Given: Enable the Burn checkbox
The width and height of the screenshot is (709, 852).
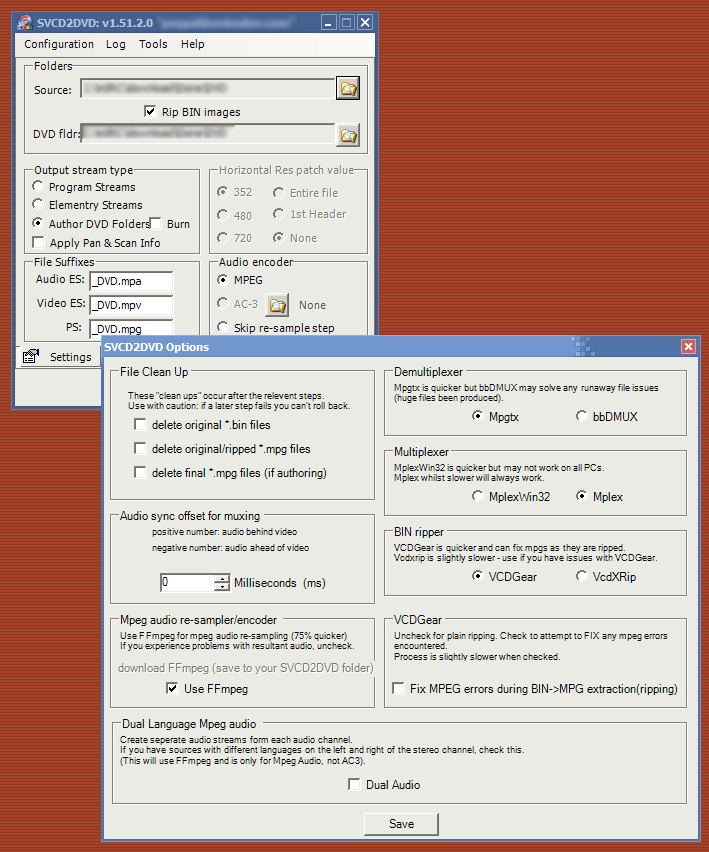Looking at the screenshot, I should tap(156, 223).
